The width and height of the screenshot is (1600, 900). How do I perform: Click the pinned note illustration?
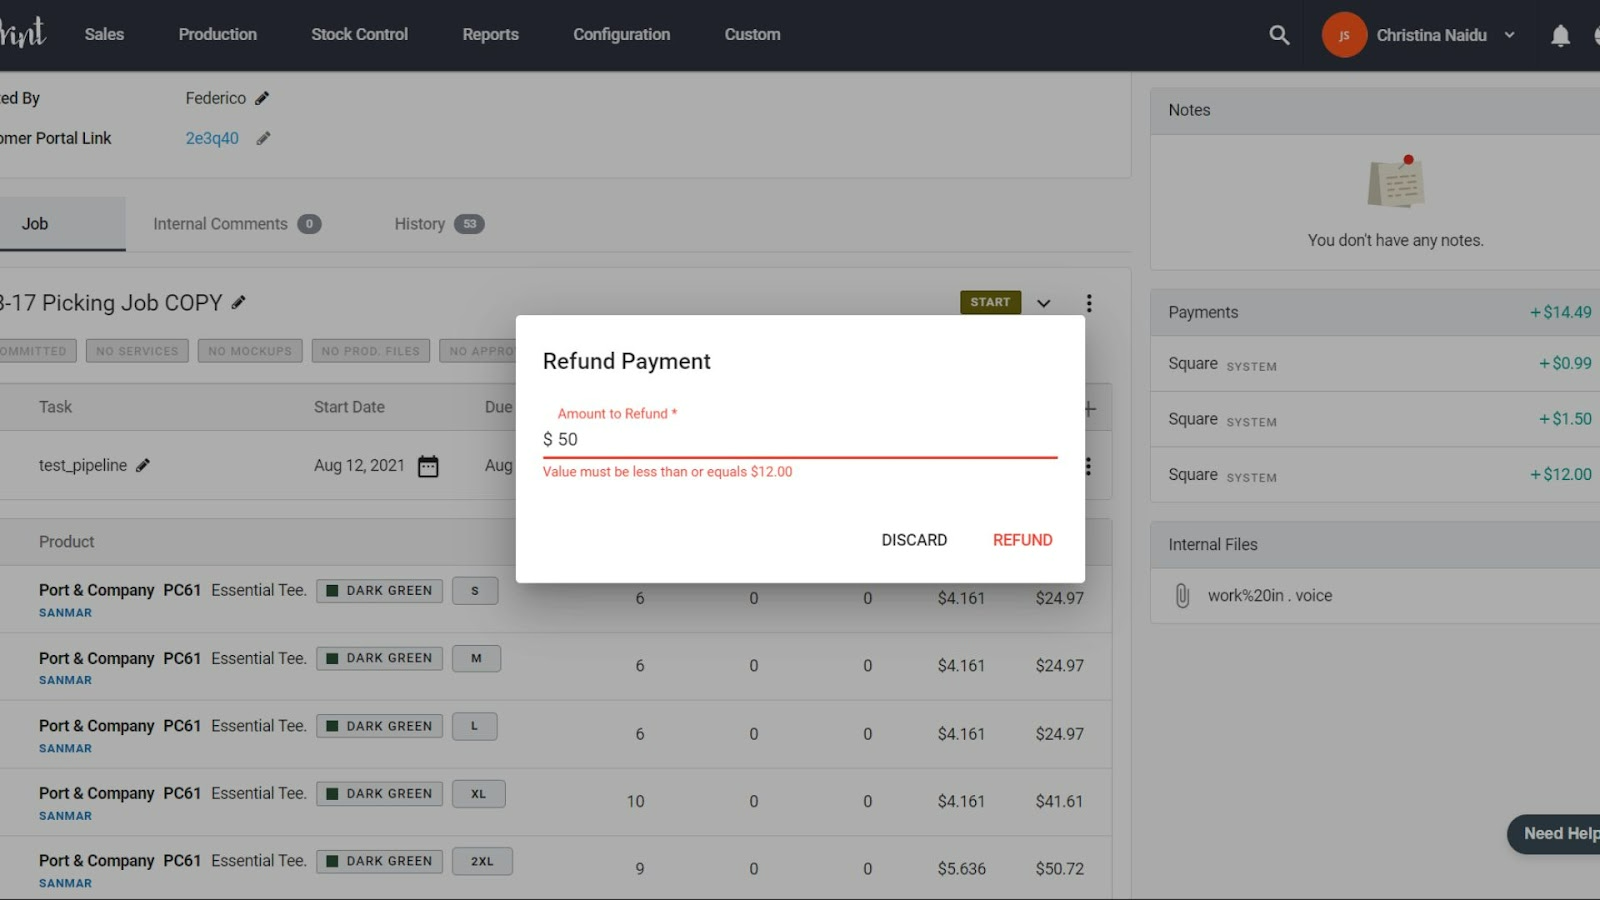(1396, 182)
